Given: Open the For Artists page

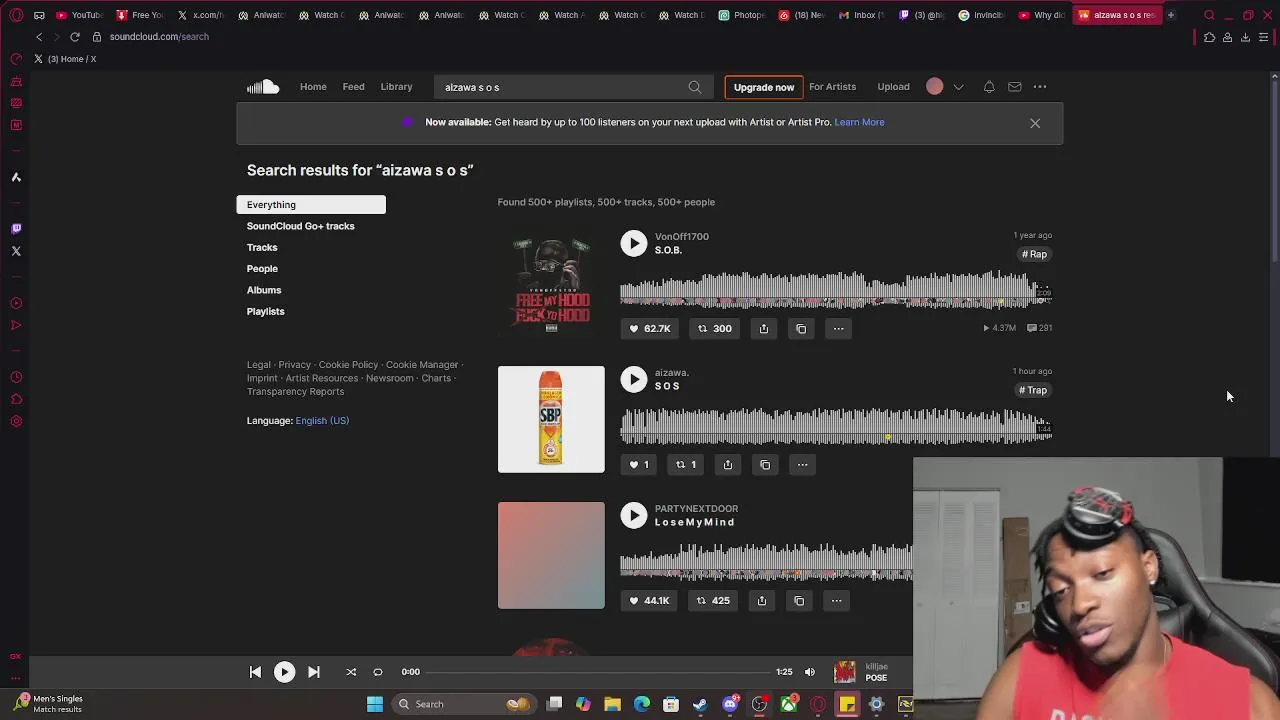Looking at the screenshot, I should coord(832,87).
